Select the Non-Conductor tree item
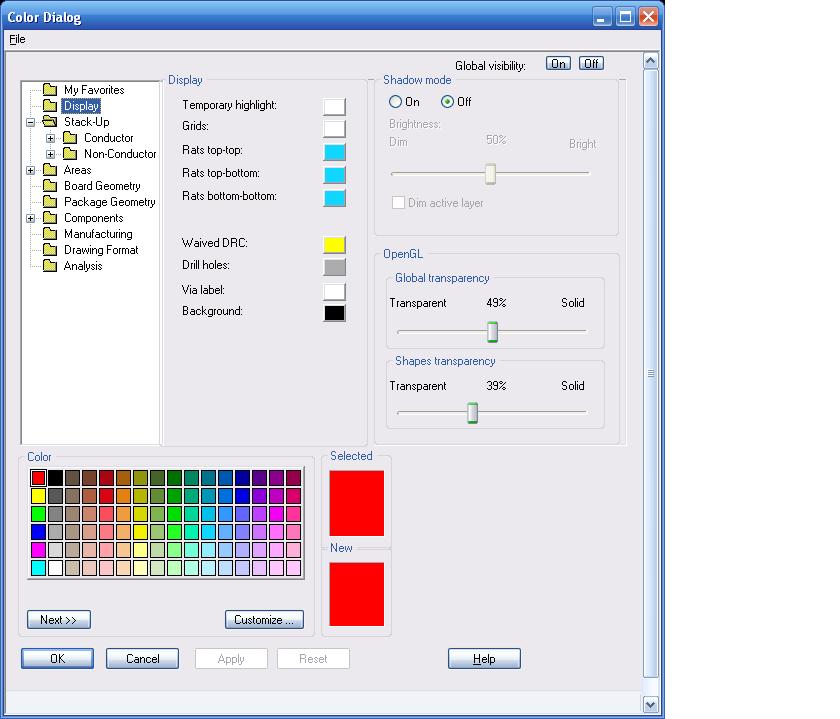The height and width of the screenshot is (719, 840). pos(119,154)
